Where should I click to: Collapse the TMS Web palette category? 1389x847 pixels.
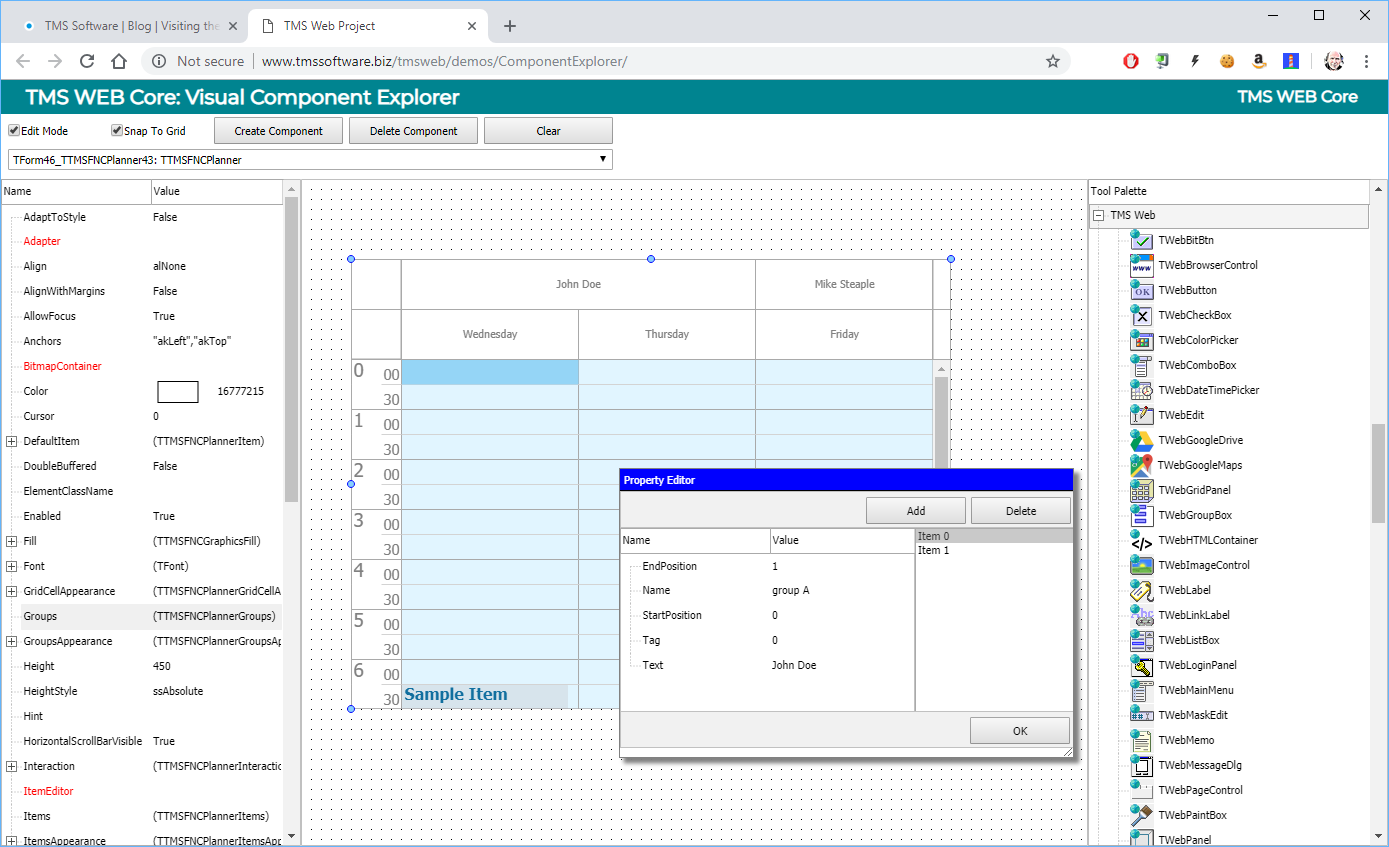(x=1098, y=215)
